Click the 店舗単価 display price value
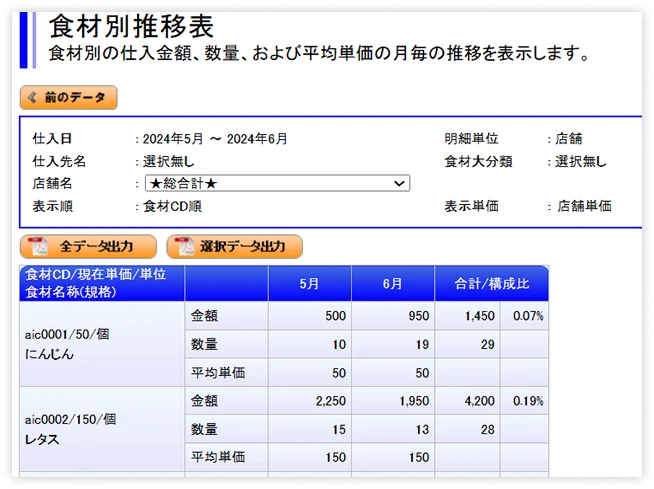 (584, 206)
